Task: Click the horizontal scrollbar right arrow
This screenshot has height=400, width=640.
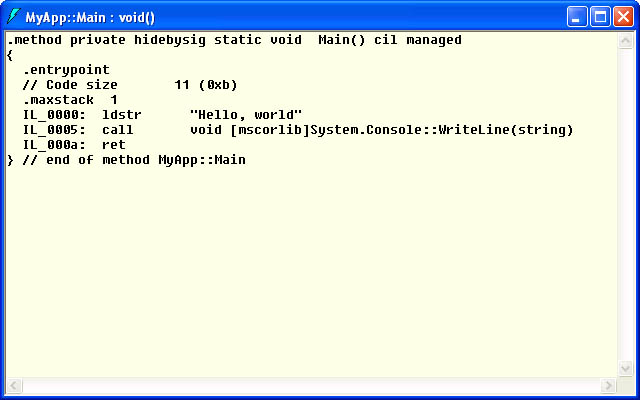Action: click(608, 385)
